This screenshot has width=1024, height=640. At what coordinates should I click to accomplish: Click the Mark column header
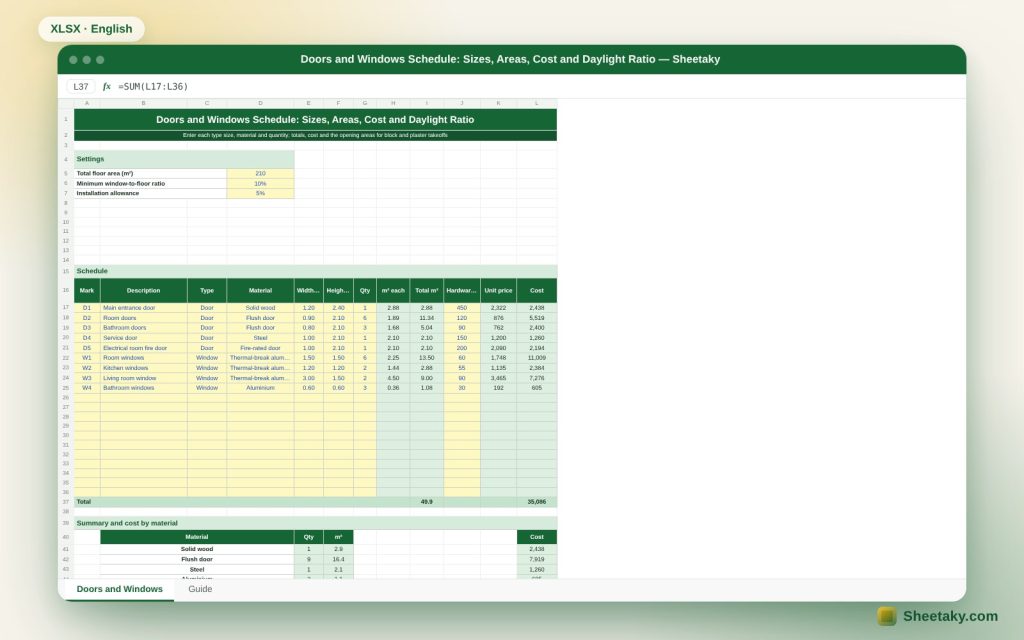click(x=87, y=291)
